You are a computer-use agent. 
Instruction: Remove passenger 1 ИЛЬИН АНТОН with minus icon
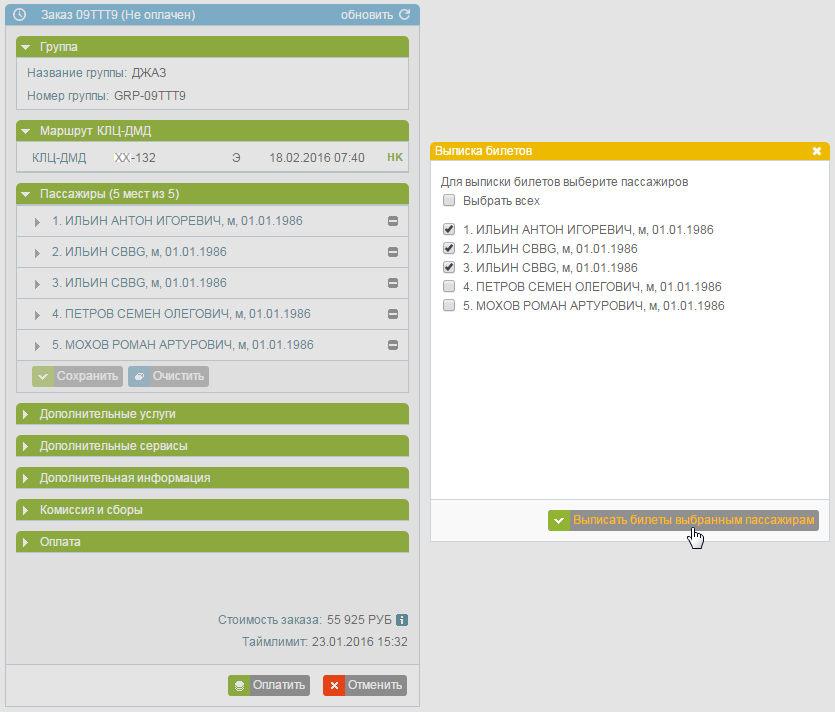[x=393, y=221]
